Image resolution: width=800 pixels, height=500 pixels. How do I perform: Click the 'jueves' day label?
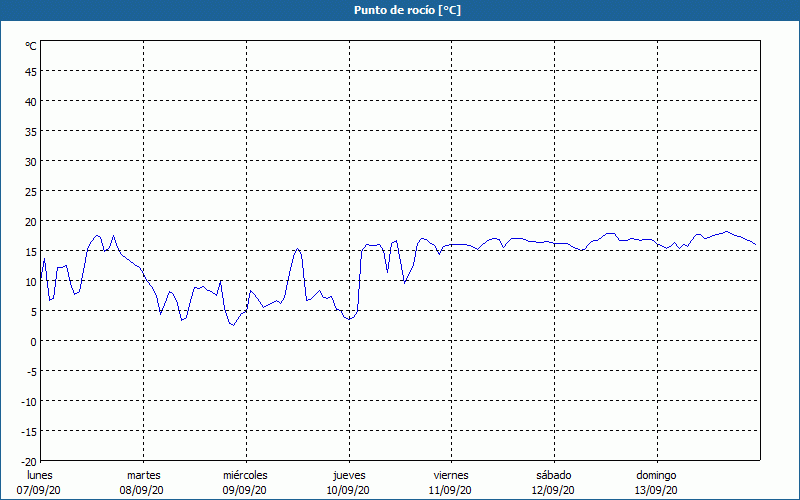[348, 475]
